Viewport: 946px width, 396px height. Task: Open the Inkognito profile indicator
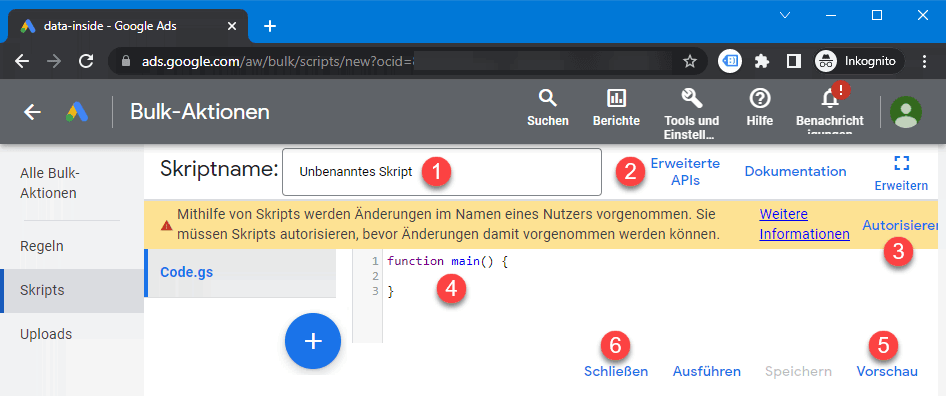click(x=859, y=61)
